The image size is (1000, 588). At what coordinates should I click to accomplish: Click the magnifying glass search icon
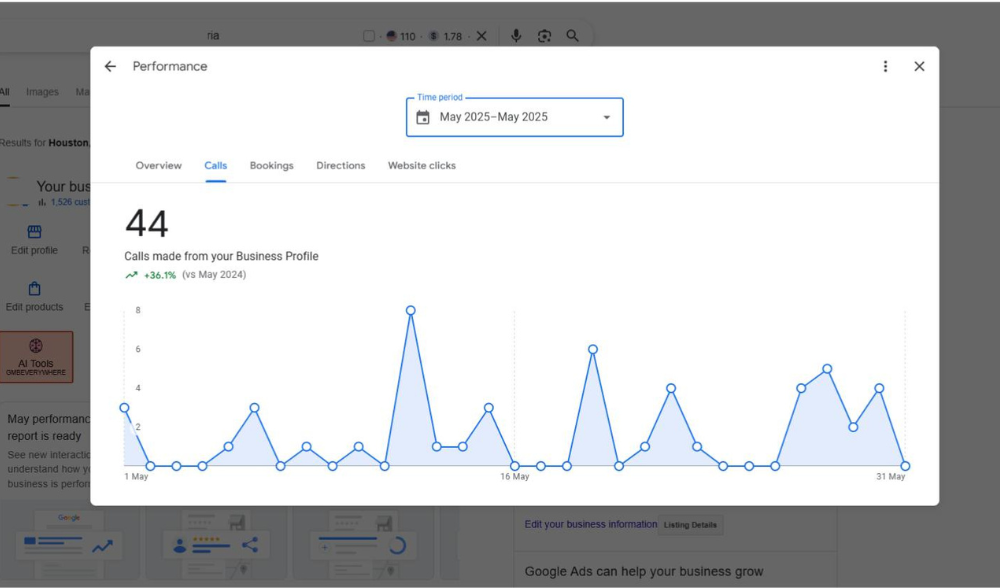(572, 36)
